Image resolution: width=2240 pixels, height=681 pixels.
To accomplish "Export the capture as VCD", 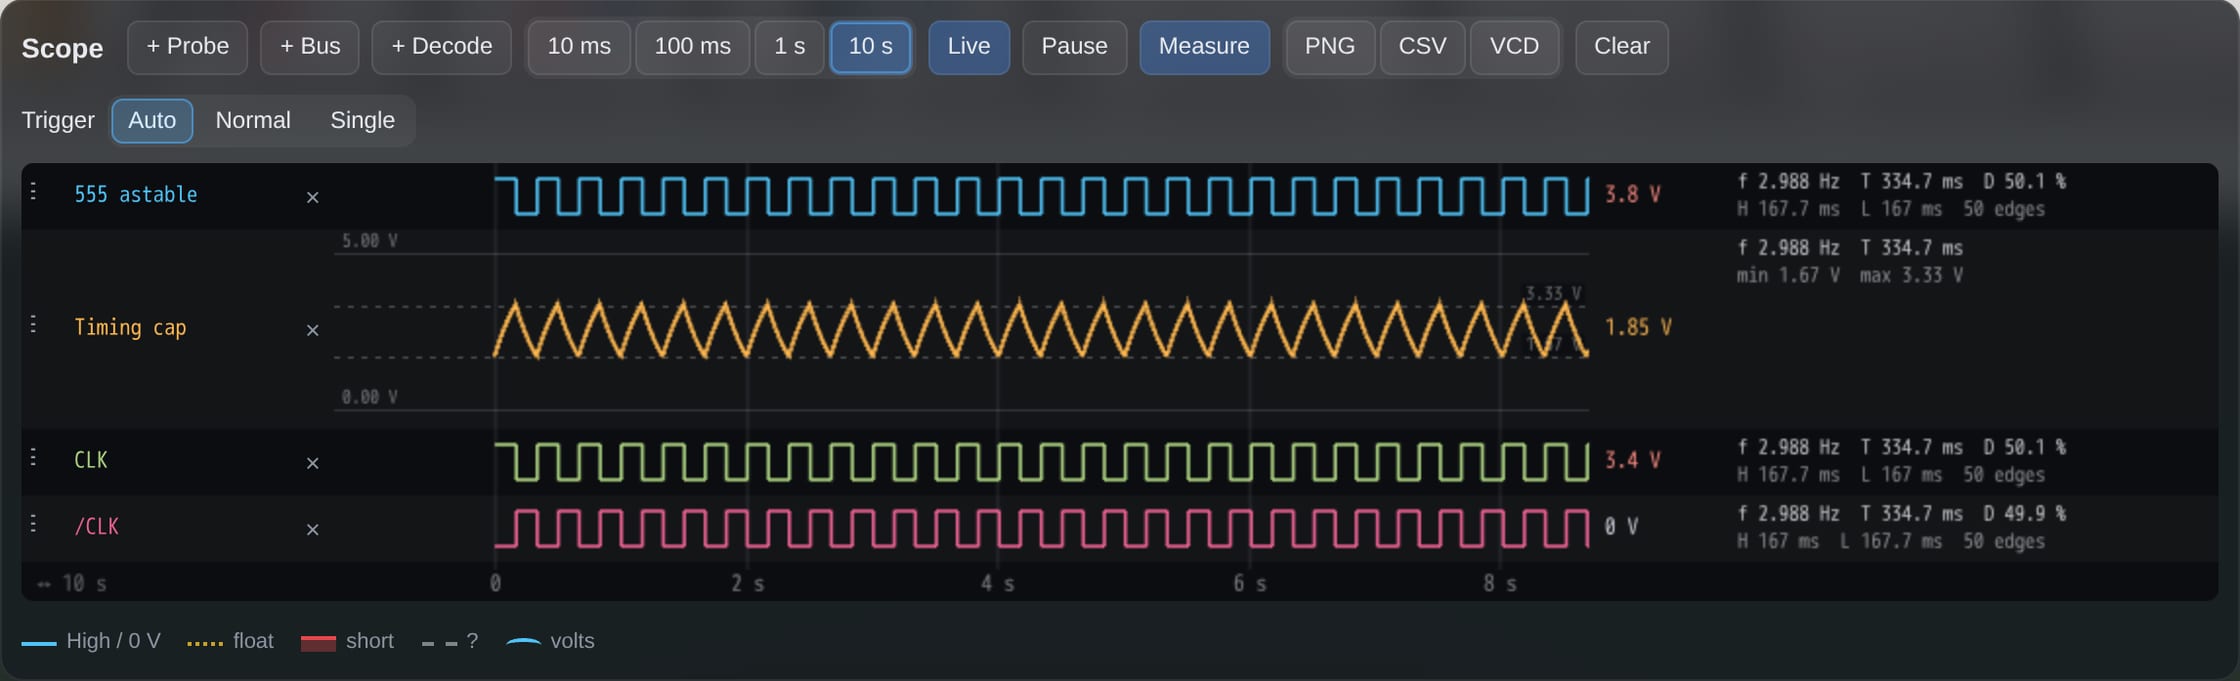I will point(1514,47).
